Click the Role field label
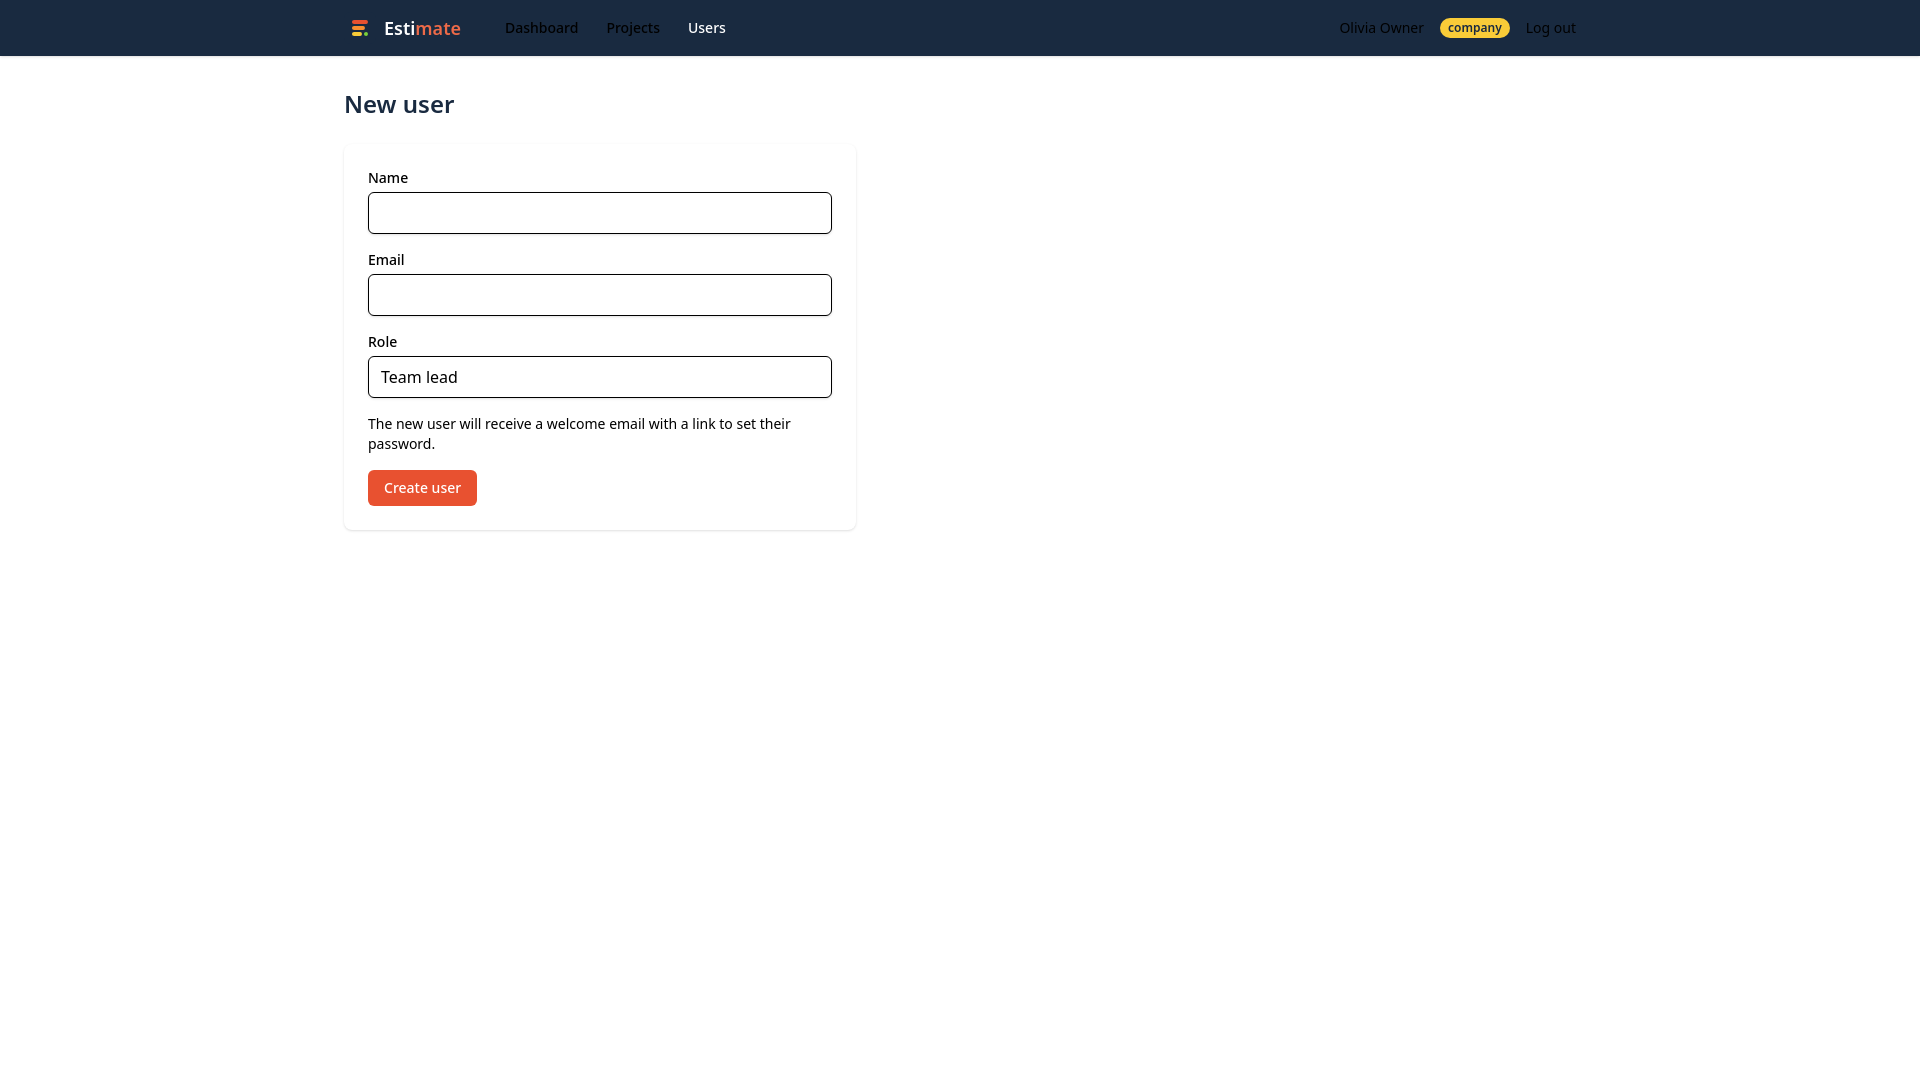 (382, 342)
